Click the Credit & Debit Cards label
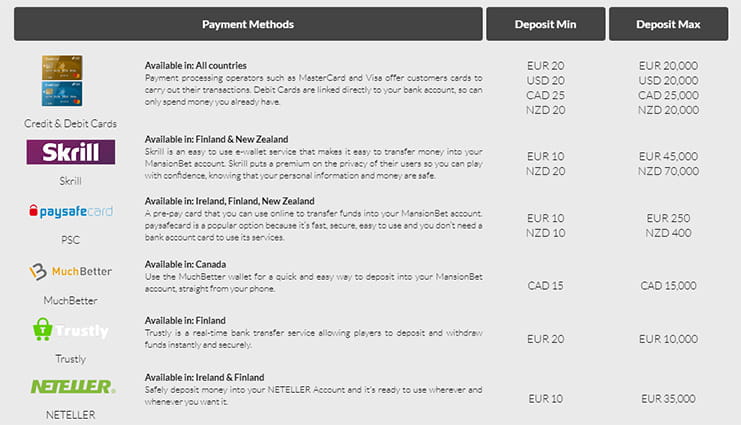 point(70,124)
